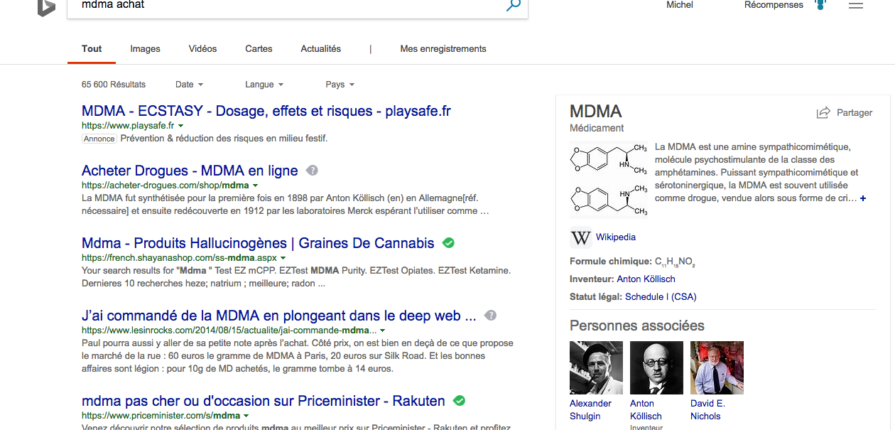Switch to the Cartes tab
Viewport: 895px width, 430px height.
(x=259, y=49)
